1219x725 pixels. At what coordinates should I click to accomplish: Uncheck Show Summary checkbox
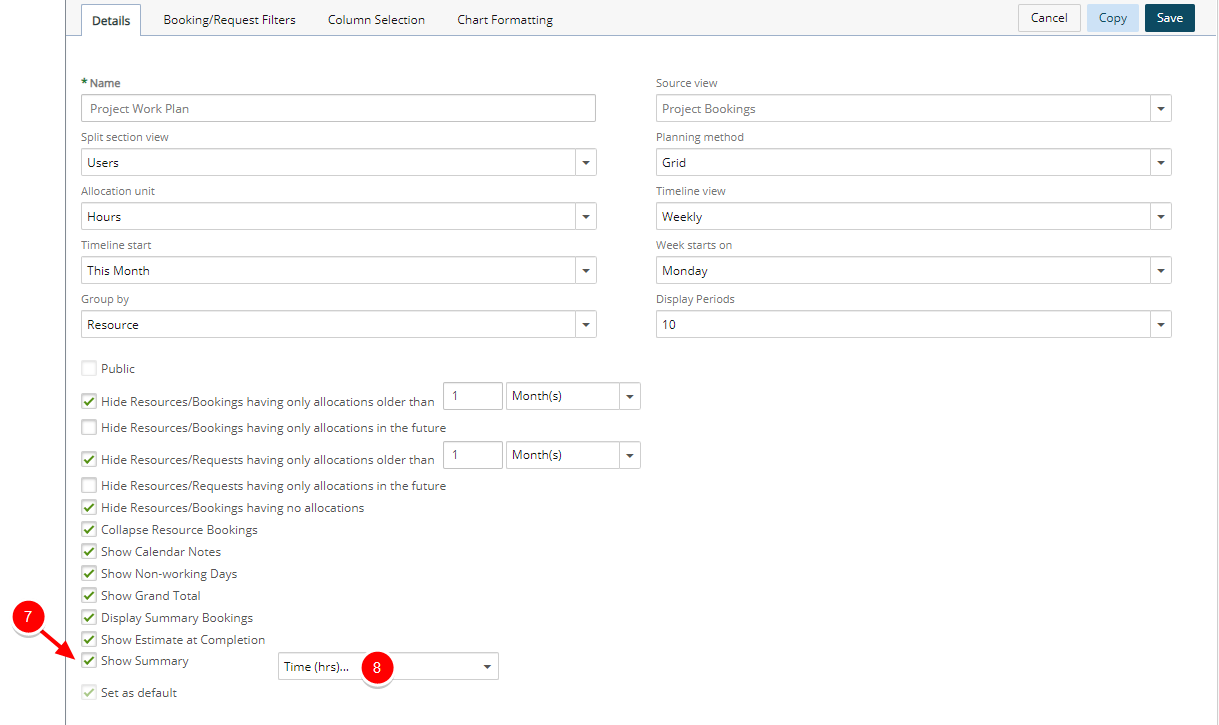[x=89, y=661]
